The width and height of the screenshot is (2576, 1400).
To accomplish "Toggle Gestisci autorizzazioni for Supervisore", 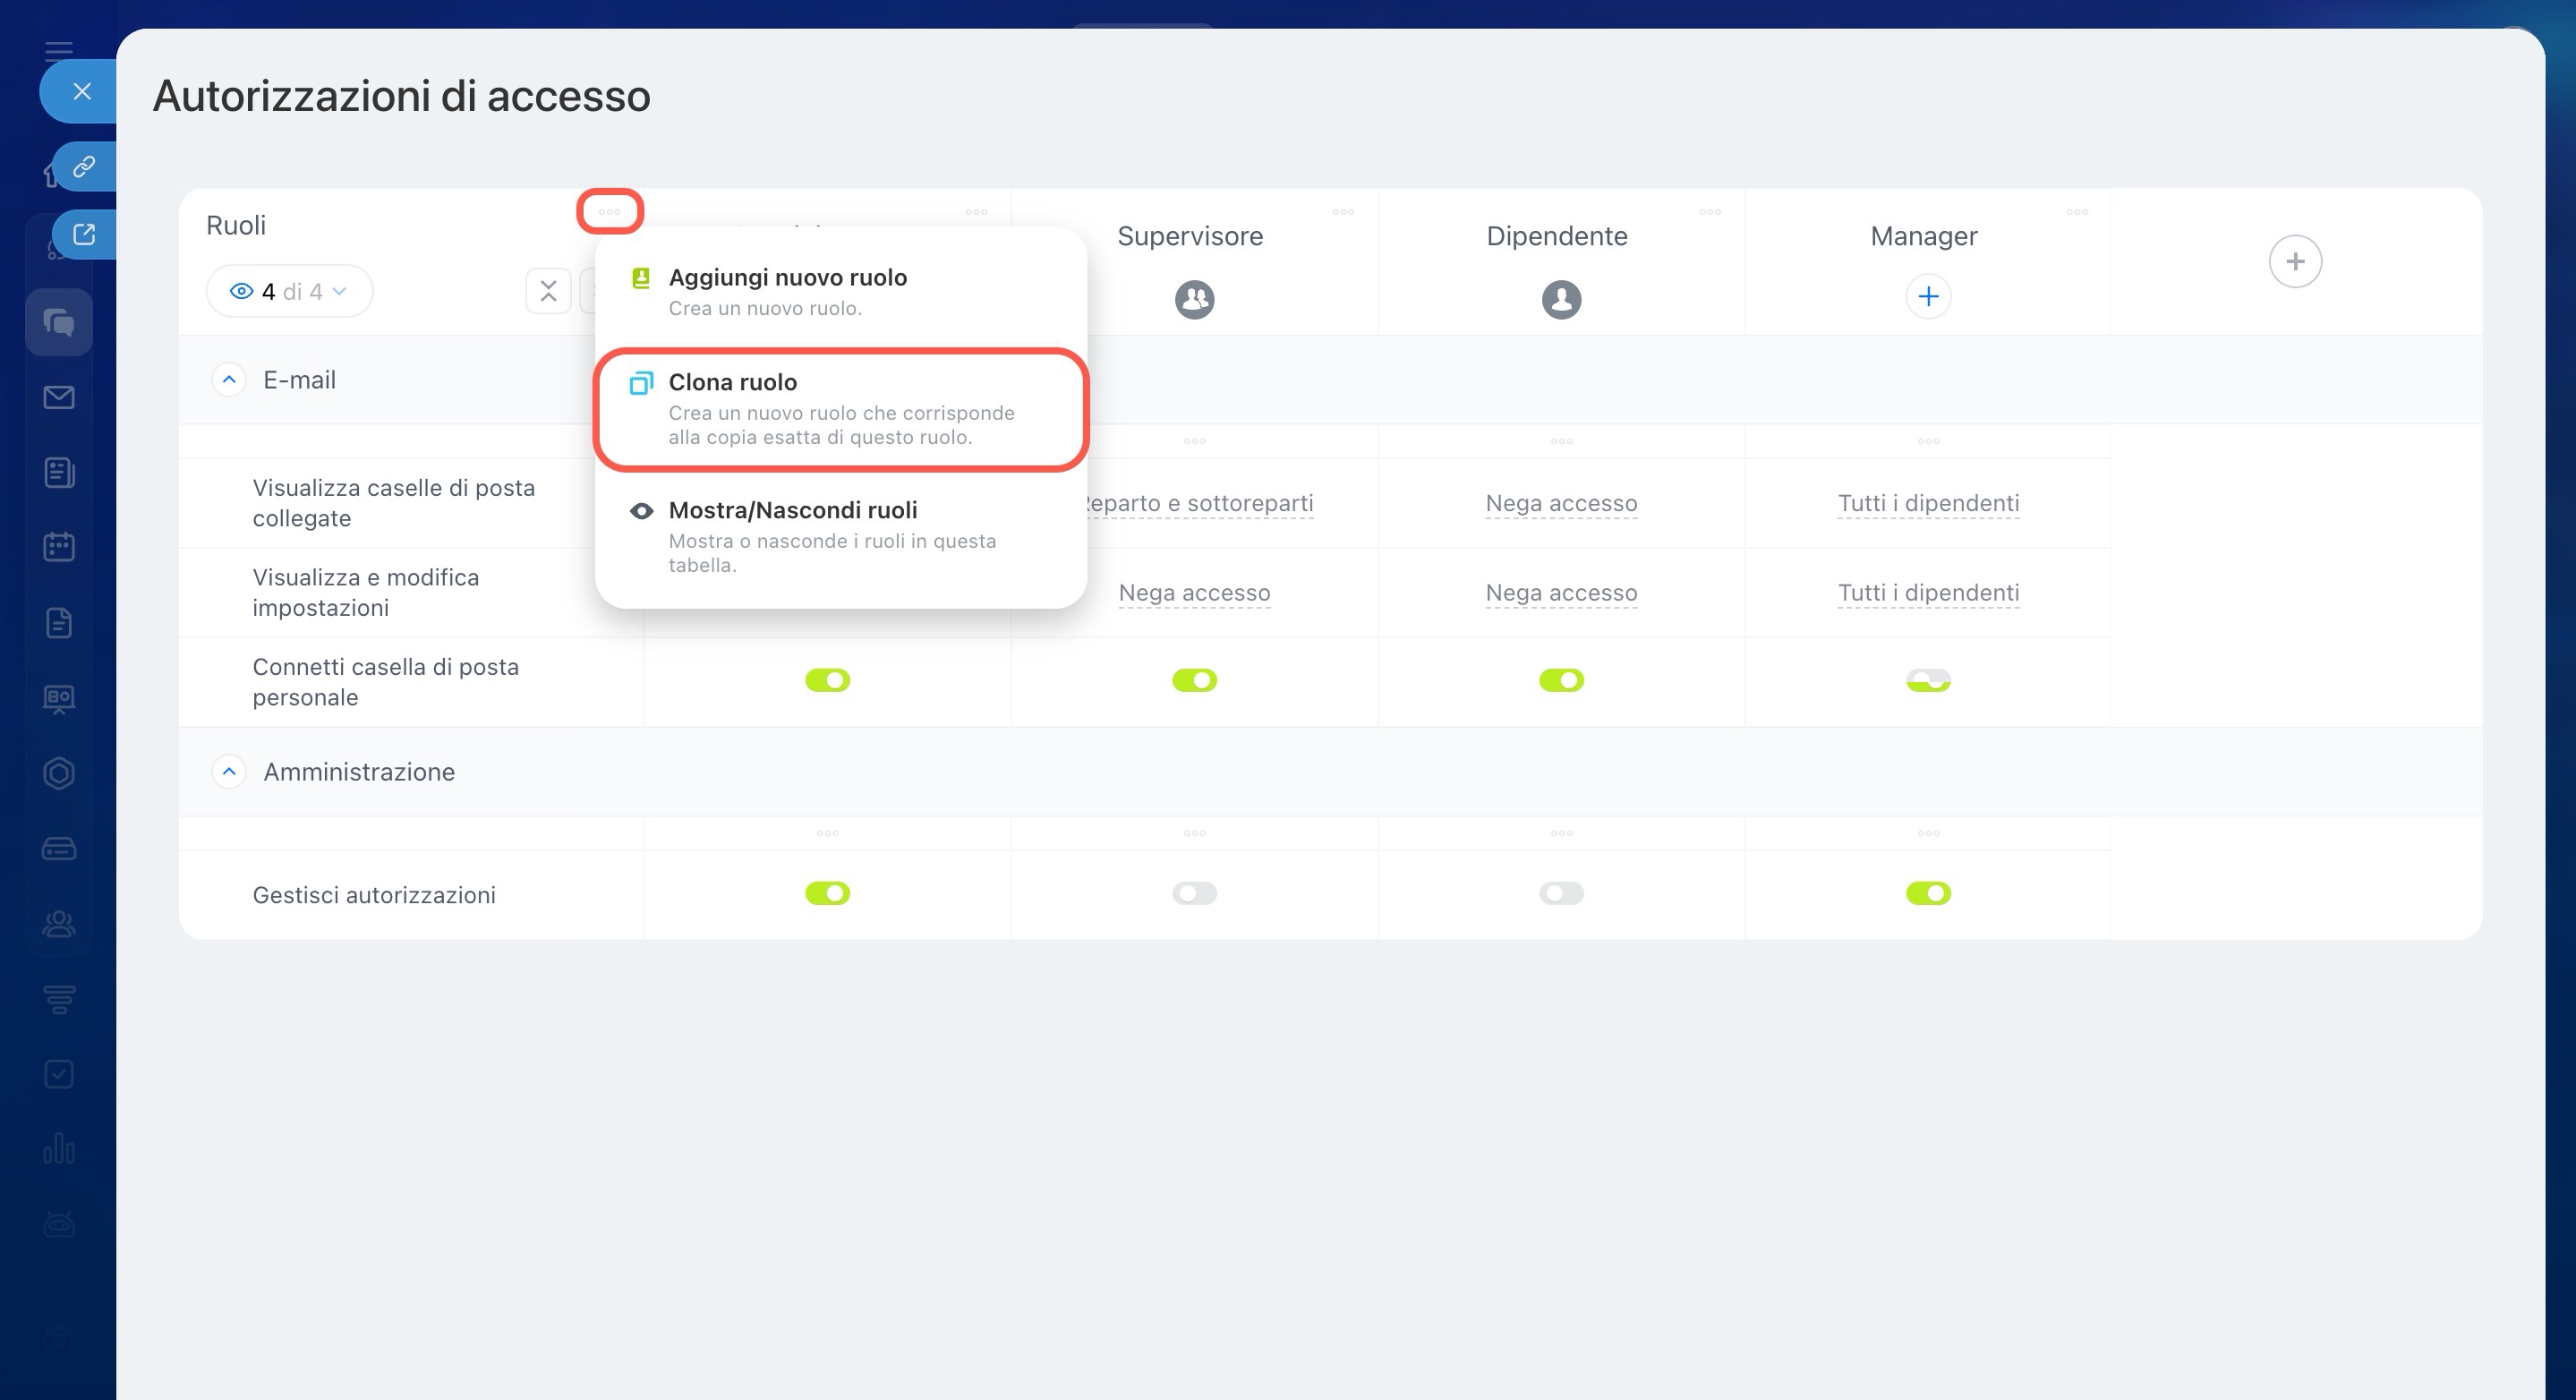I will 1194,893.
